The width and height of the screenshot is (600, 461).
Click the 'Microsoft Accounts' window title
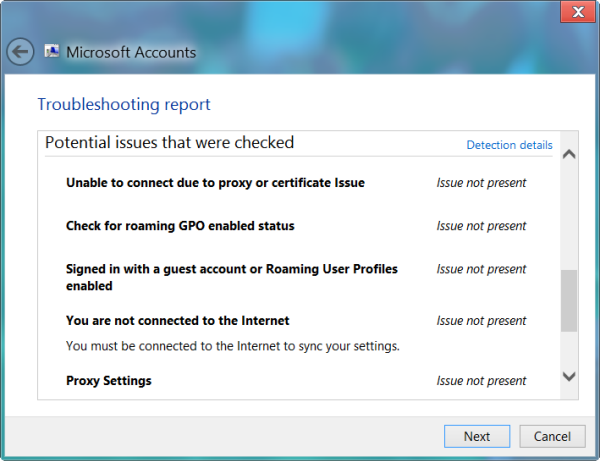[x=131, y=52]
